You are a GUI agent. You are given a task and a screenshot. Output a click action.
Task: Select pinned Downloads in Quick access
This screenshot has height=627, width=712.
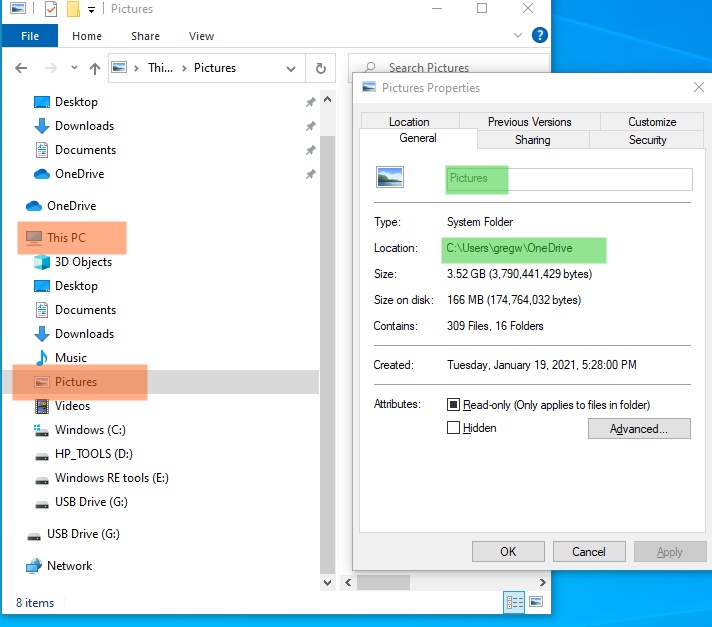[x=84, y=126]
